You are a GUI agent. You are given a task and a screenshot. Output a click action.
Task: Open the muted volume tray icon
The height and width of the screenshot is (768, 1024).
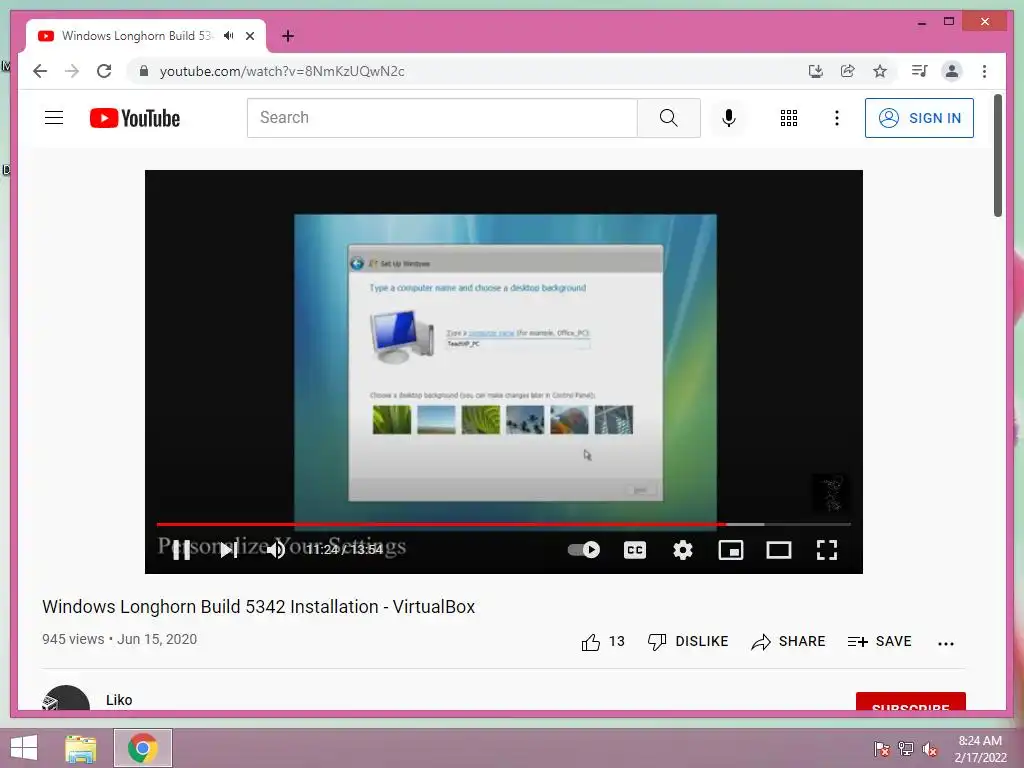point(930,748)
